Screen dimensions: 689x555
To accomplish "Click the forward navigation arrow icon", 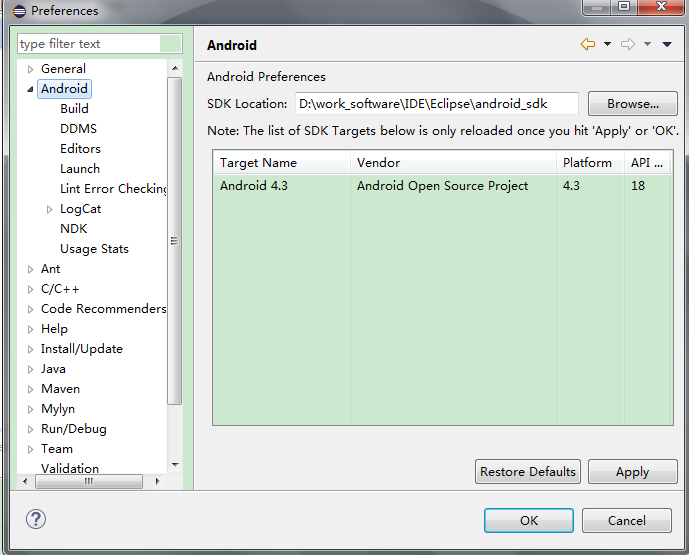I will coord(627,44).
